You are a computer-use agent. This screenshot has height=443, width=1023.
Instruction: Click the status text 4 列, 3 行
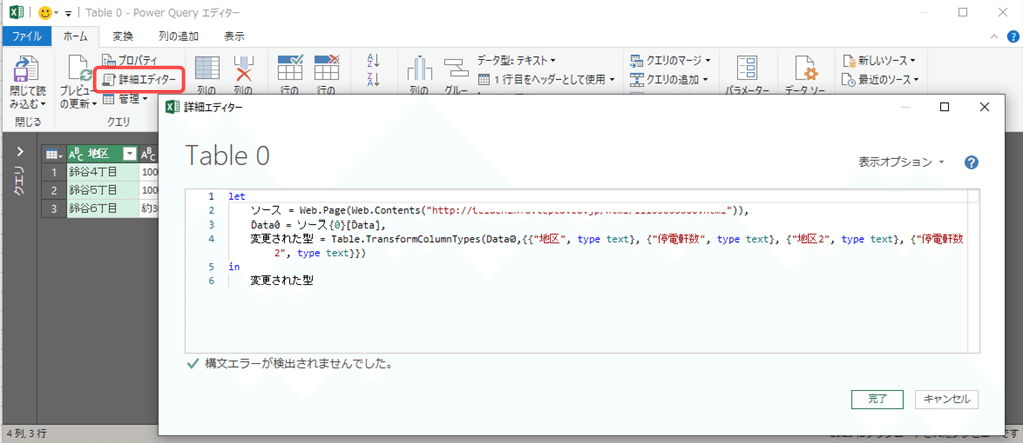click(27, 433)
